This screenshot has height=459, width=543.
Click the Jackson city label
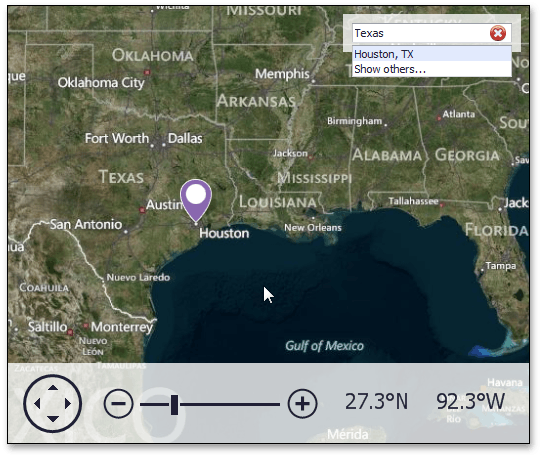290,153
